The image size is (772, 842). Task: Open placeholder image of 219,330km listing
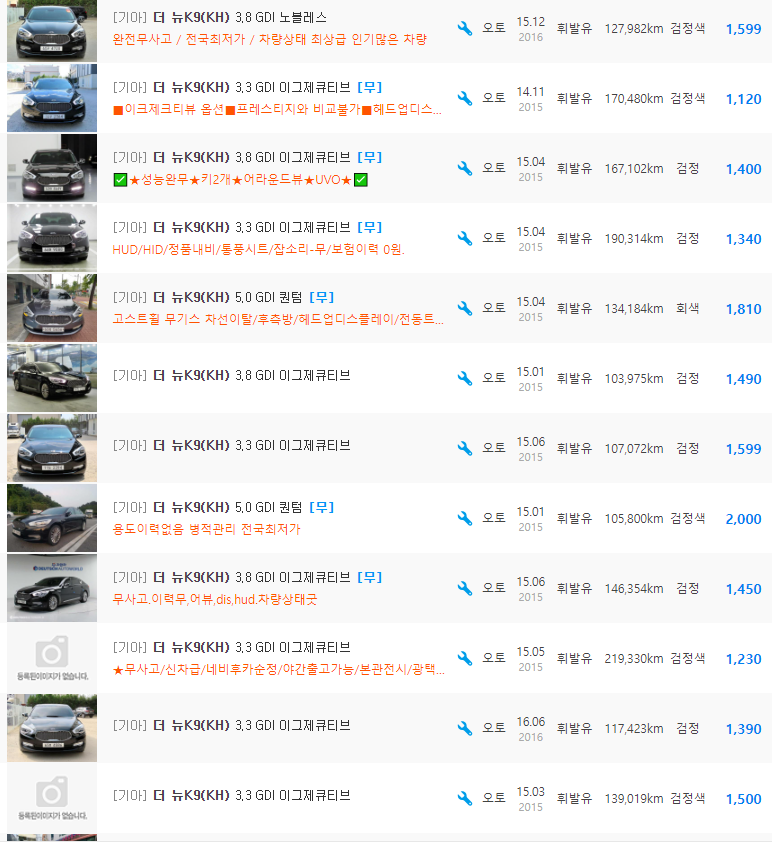click(52, 658)
